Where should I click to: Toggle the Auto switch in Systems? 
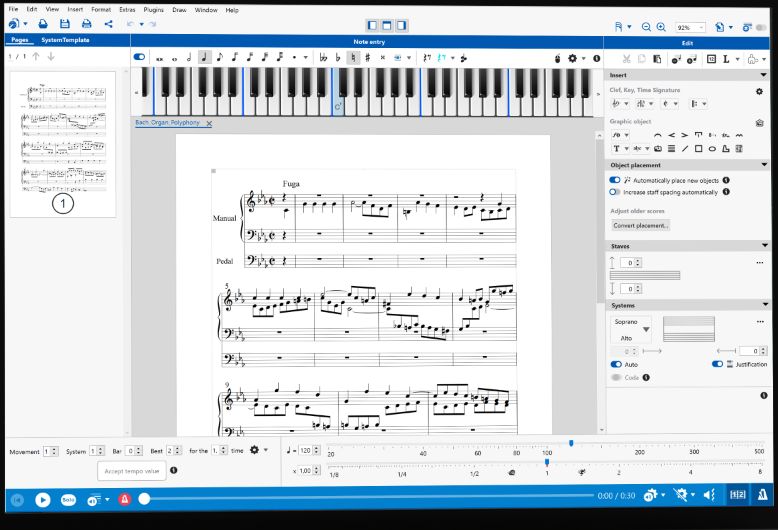(x=616, y=364)
